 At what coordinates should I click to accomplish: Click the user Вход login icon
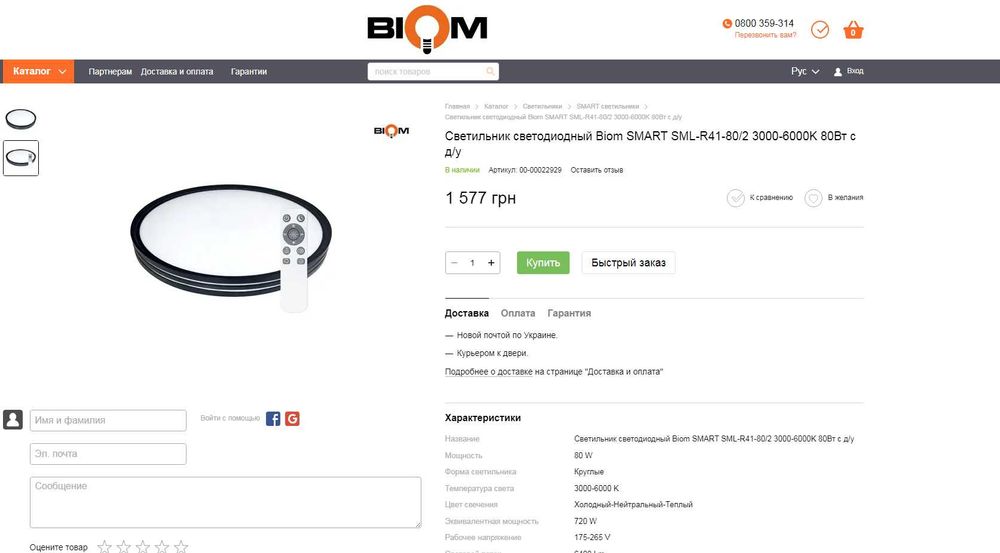(x=838, y=71)
